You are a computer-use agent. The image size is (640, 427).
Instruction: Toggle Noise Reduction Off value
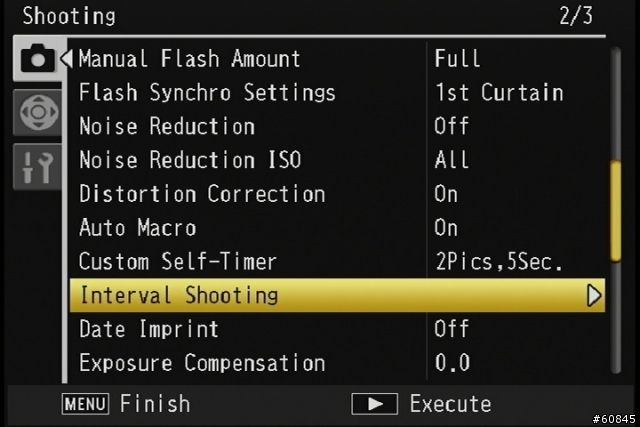[x=451, y=126]
